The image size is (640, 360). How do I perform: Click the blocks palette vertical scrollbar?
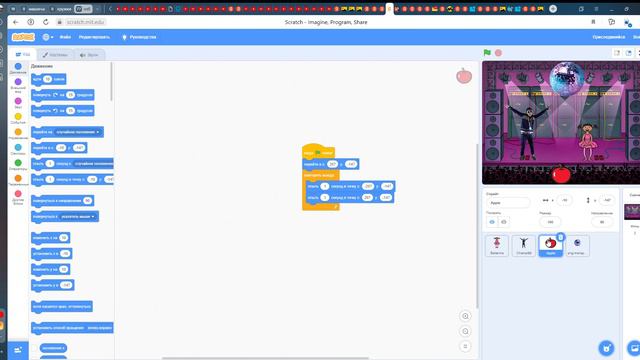tap(111, 82)
